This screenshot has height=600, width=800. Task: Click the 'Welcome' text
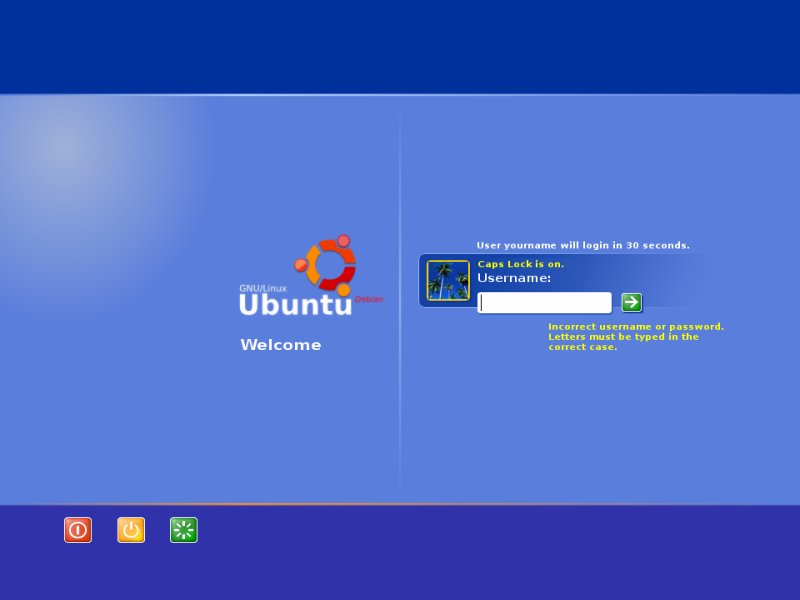(281, 345)
